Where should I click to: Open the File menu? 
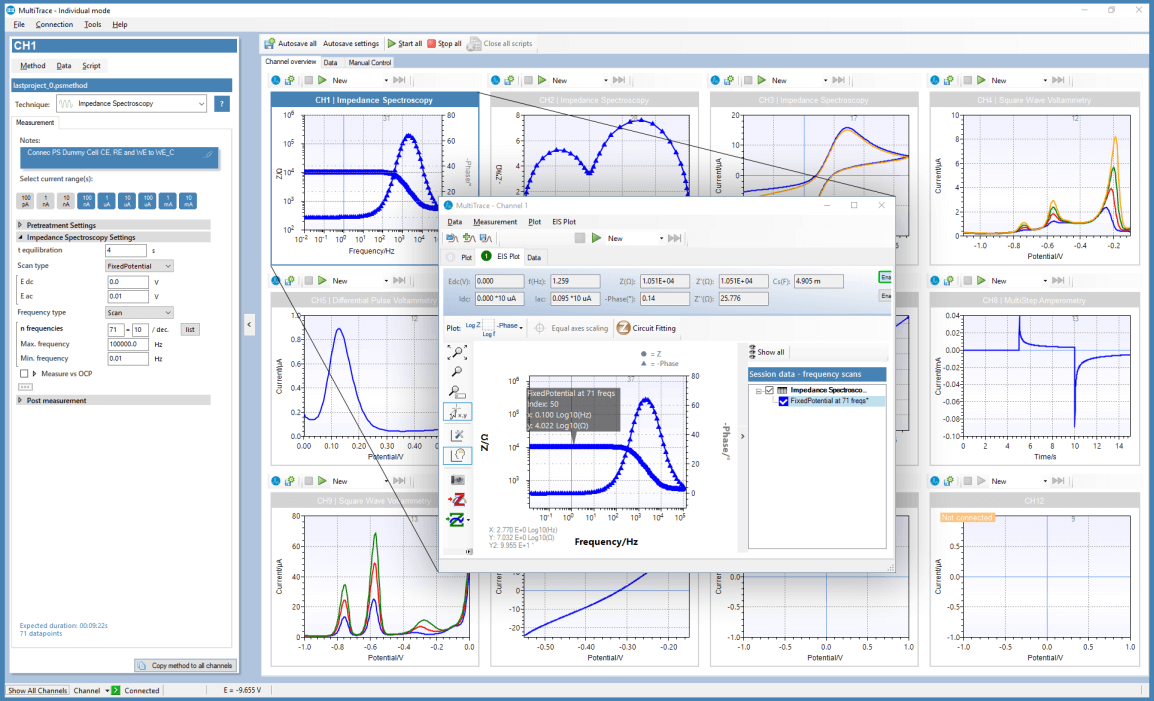pyautogui.click(x=19, y=24)
